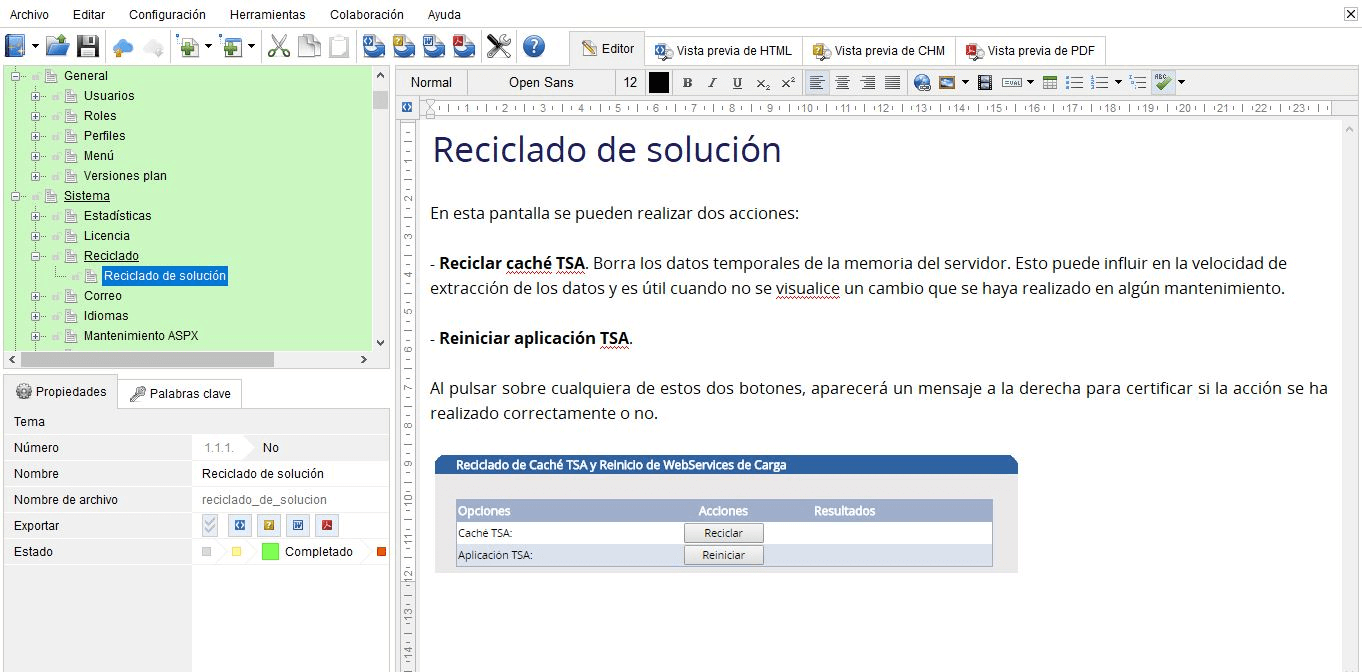Apply numbered list formatting
1362x672 pixels.
click(1099, 83)
